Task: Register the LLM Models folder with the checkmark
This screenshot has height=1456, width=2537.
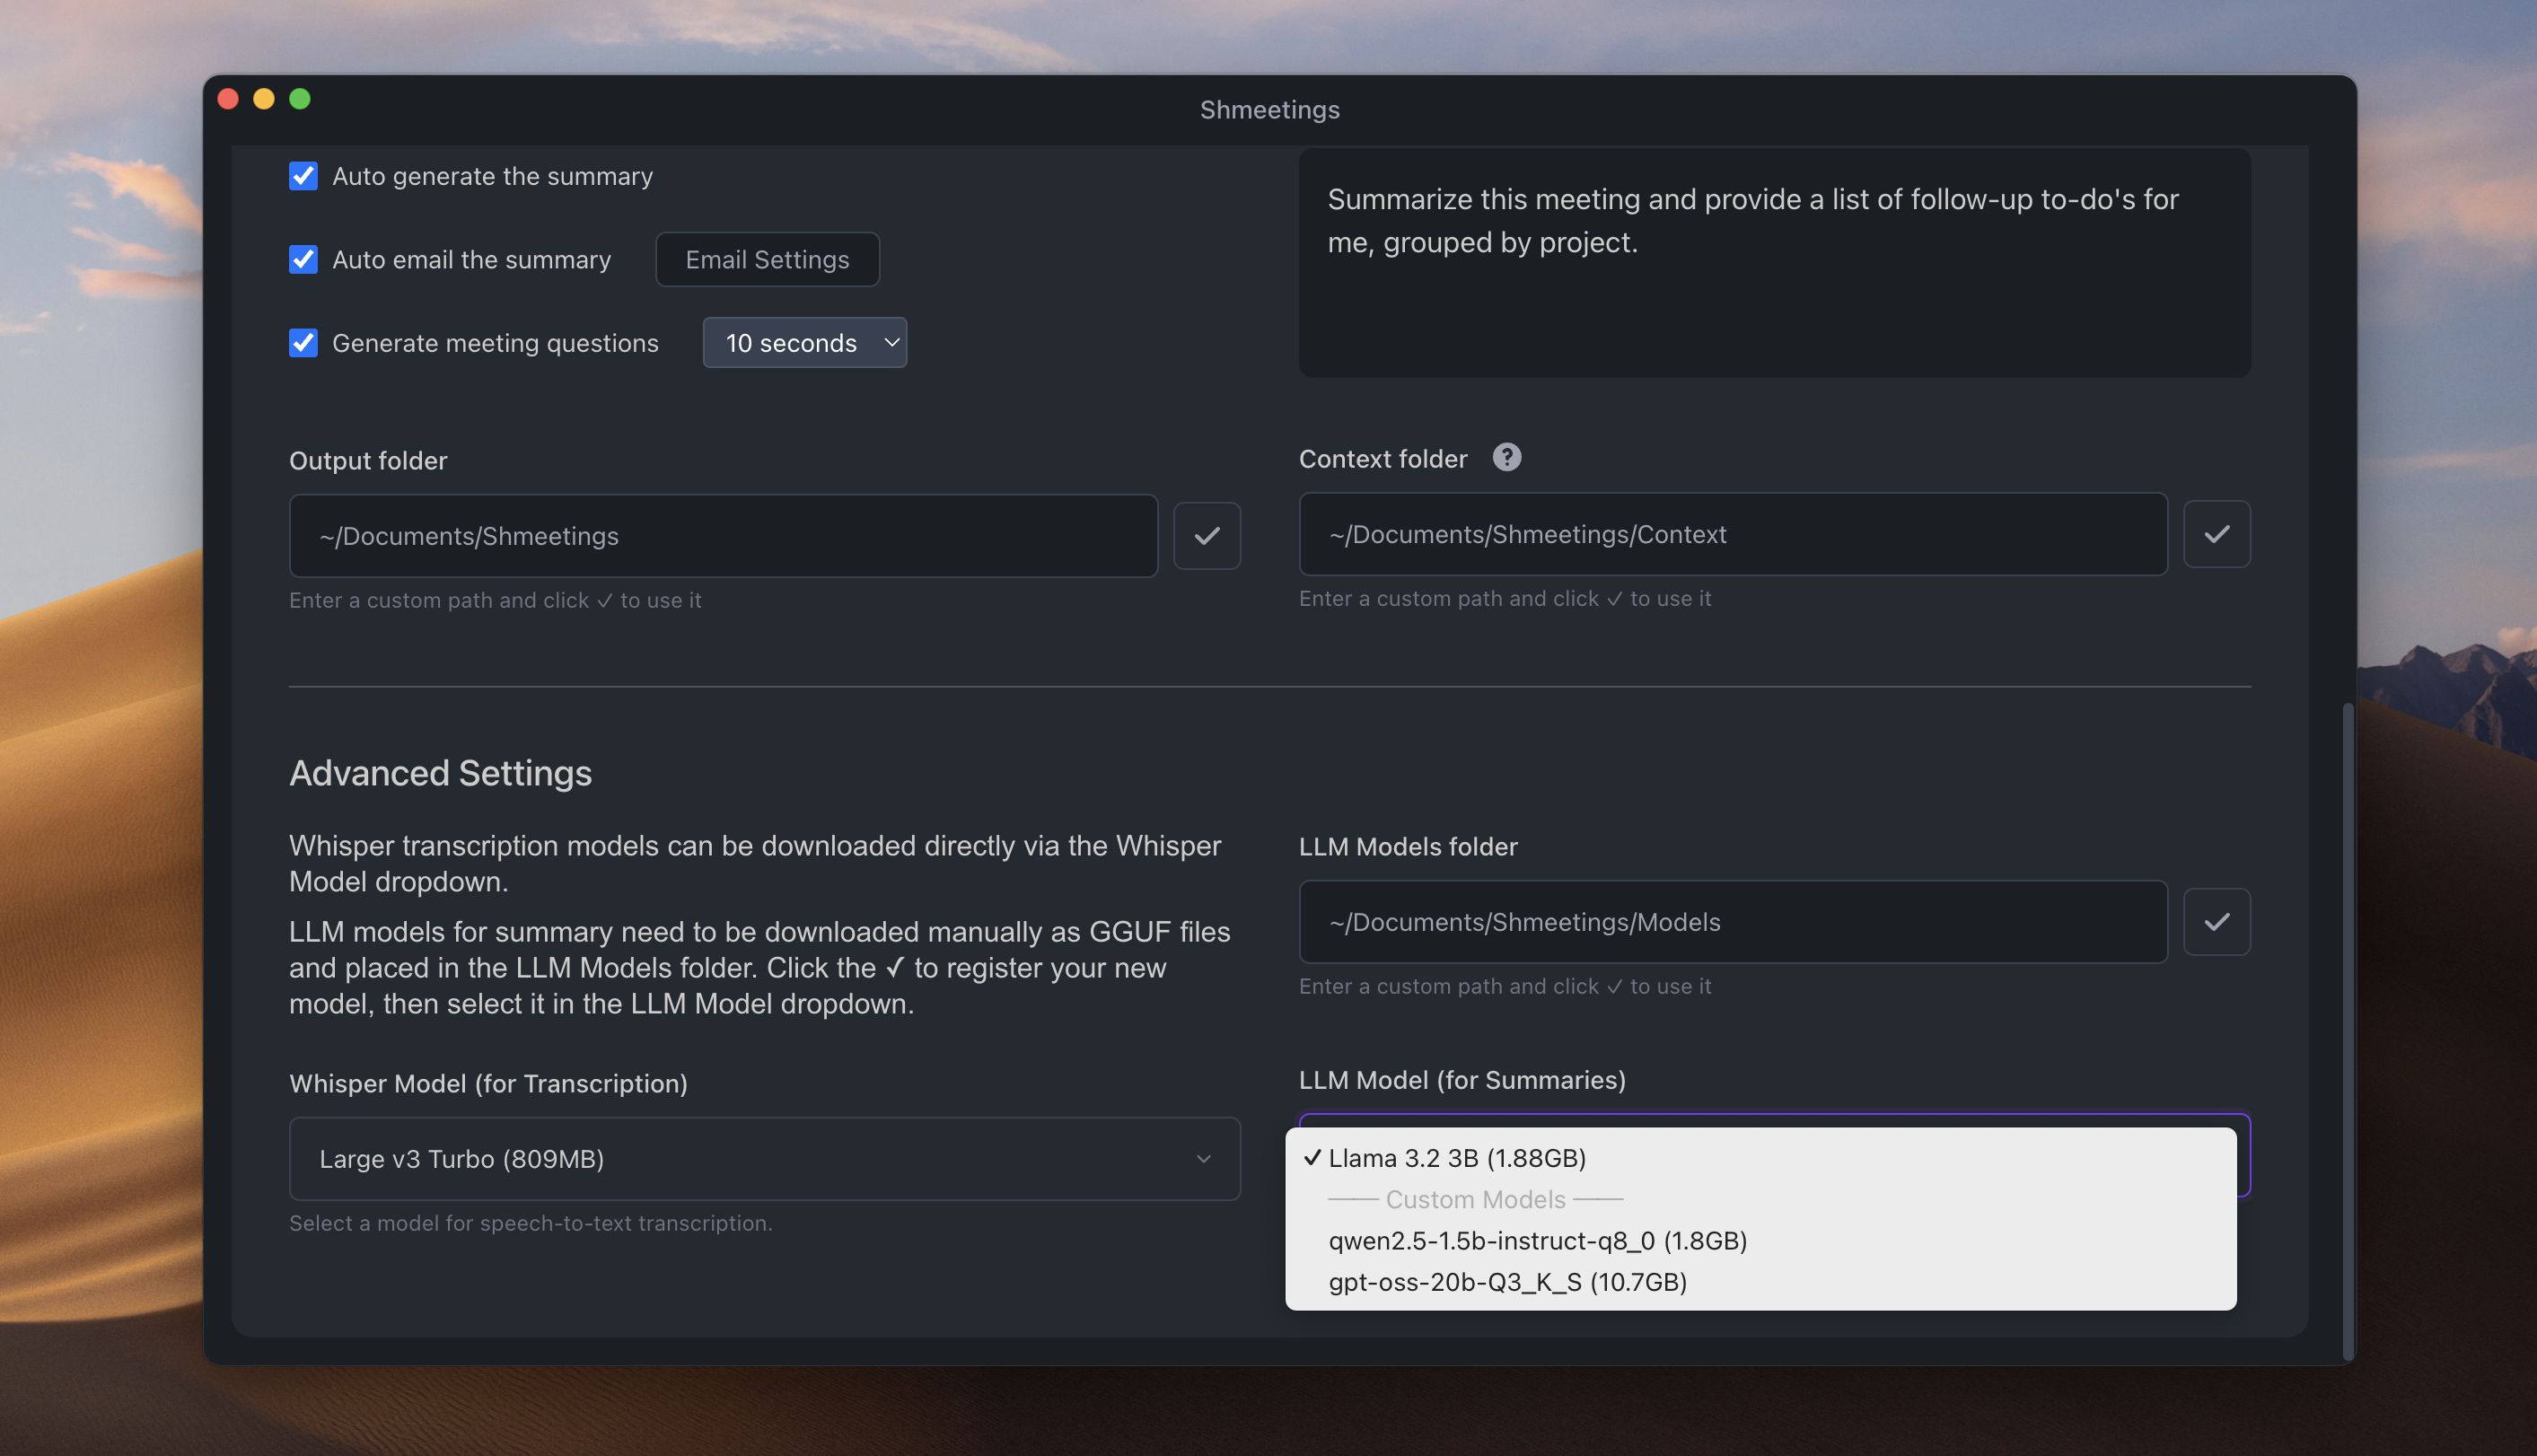Action: (x=2216, y=921)
